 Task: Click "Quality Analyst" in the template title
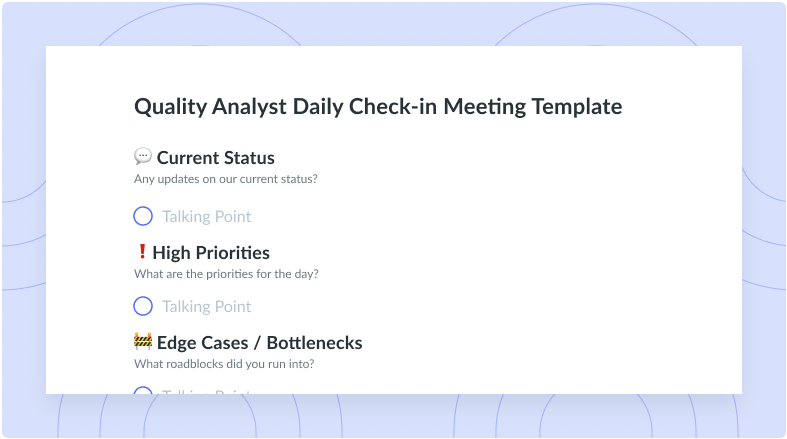coord(210,107)
